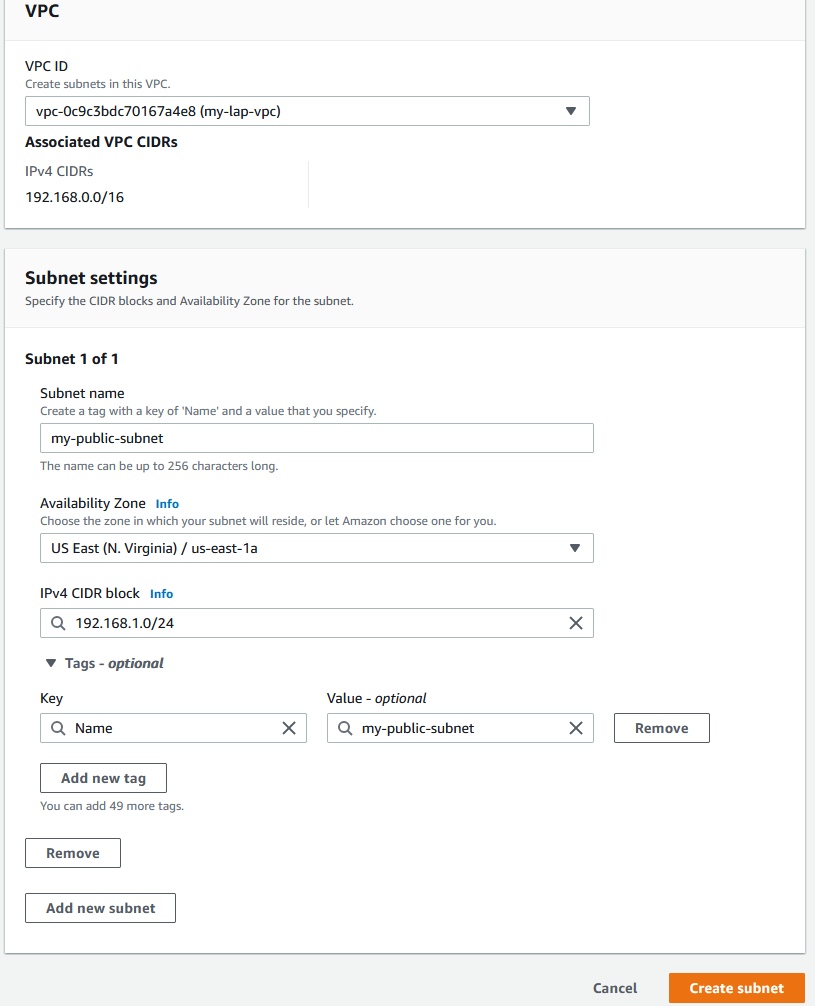
Task: Click the Cancel button
Action: click(x=615, y=988)
